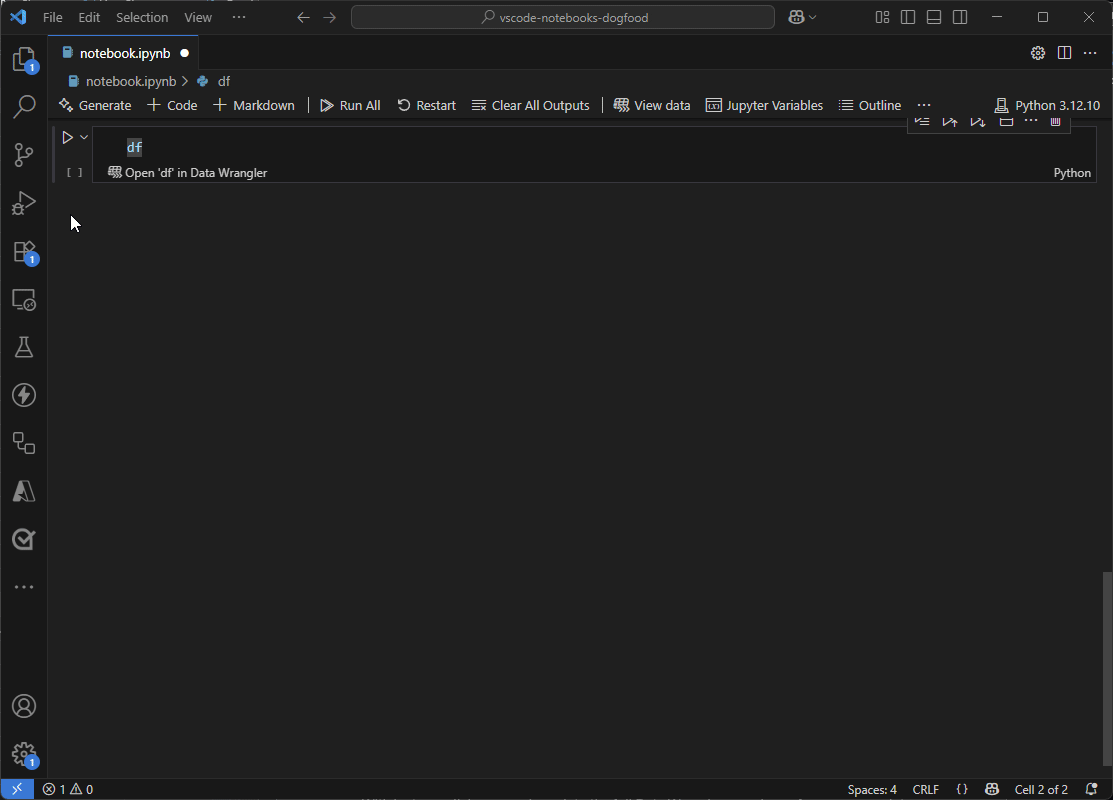Customize layout from title bar

(x=882, y=17)
